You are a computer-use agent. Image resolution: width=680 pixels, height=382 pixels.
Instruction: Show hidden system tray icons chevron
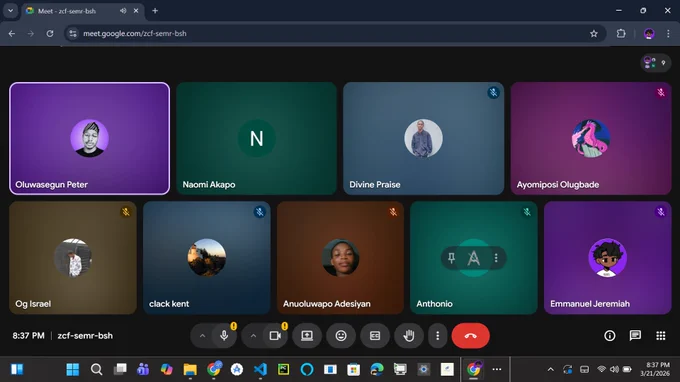[x=550, y=369]
